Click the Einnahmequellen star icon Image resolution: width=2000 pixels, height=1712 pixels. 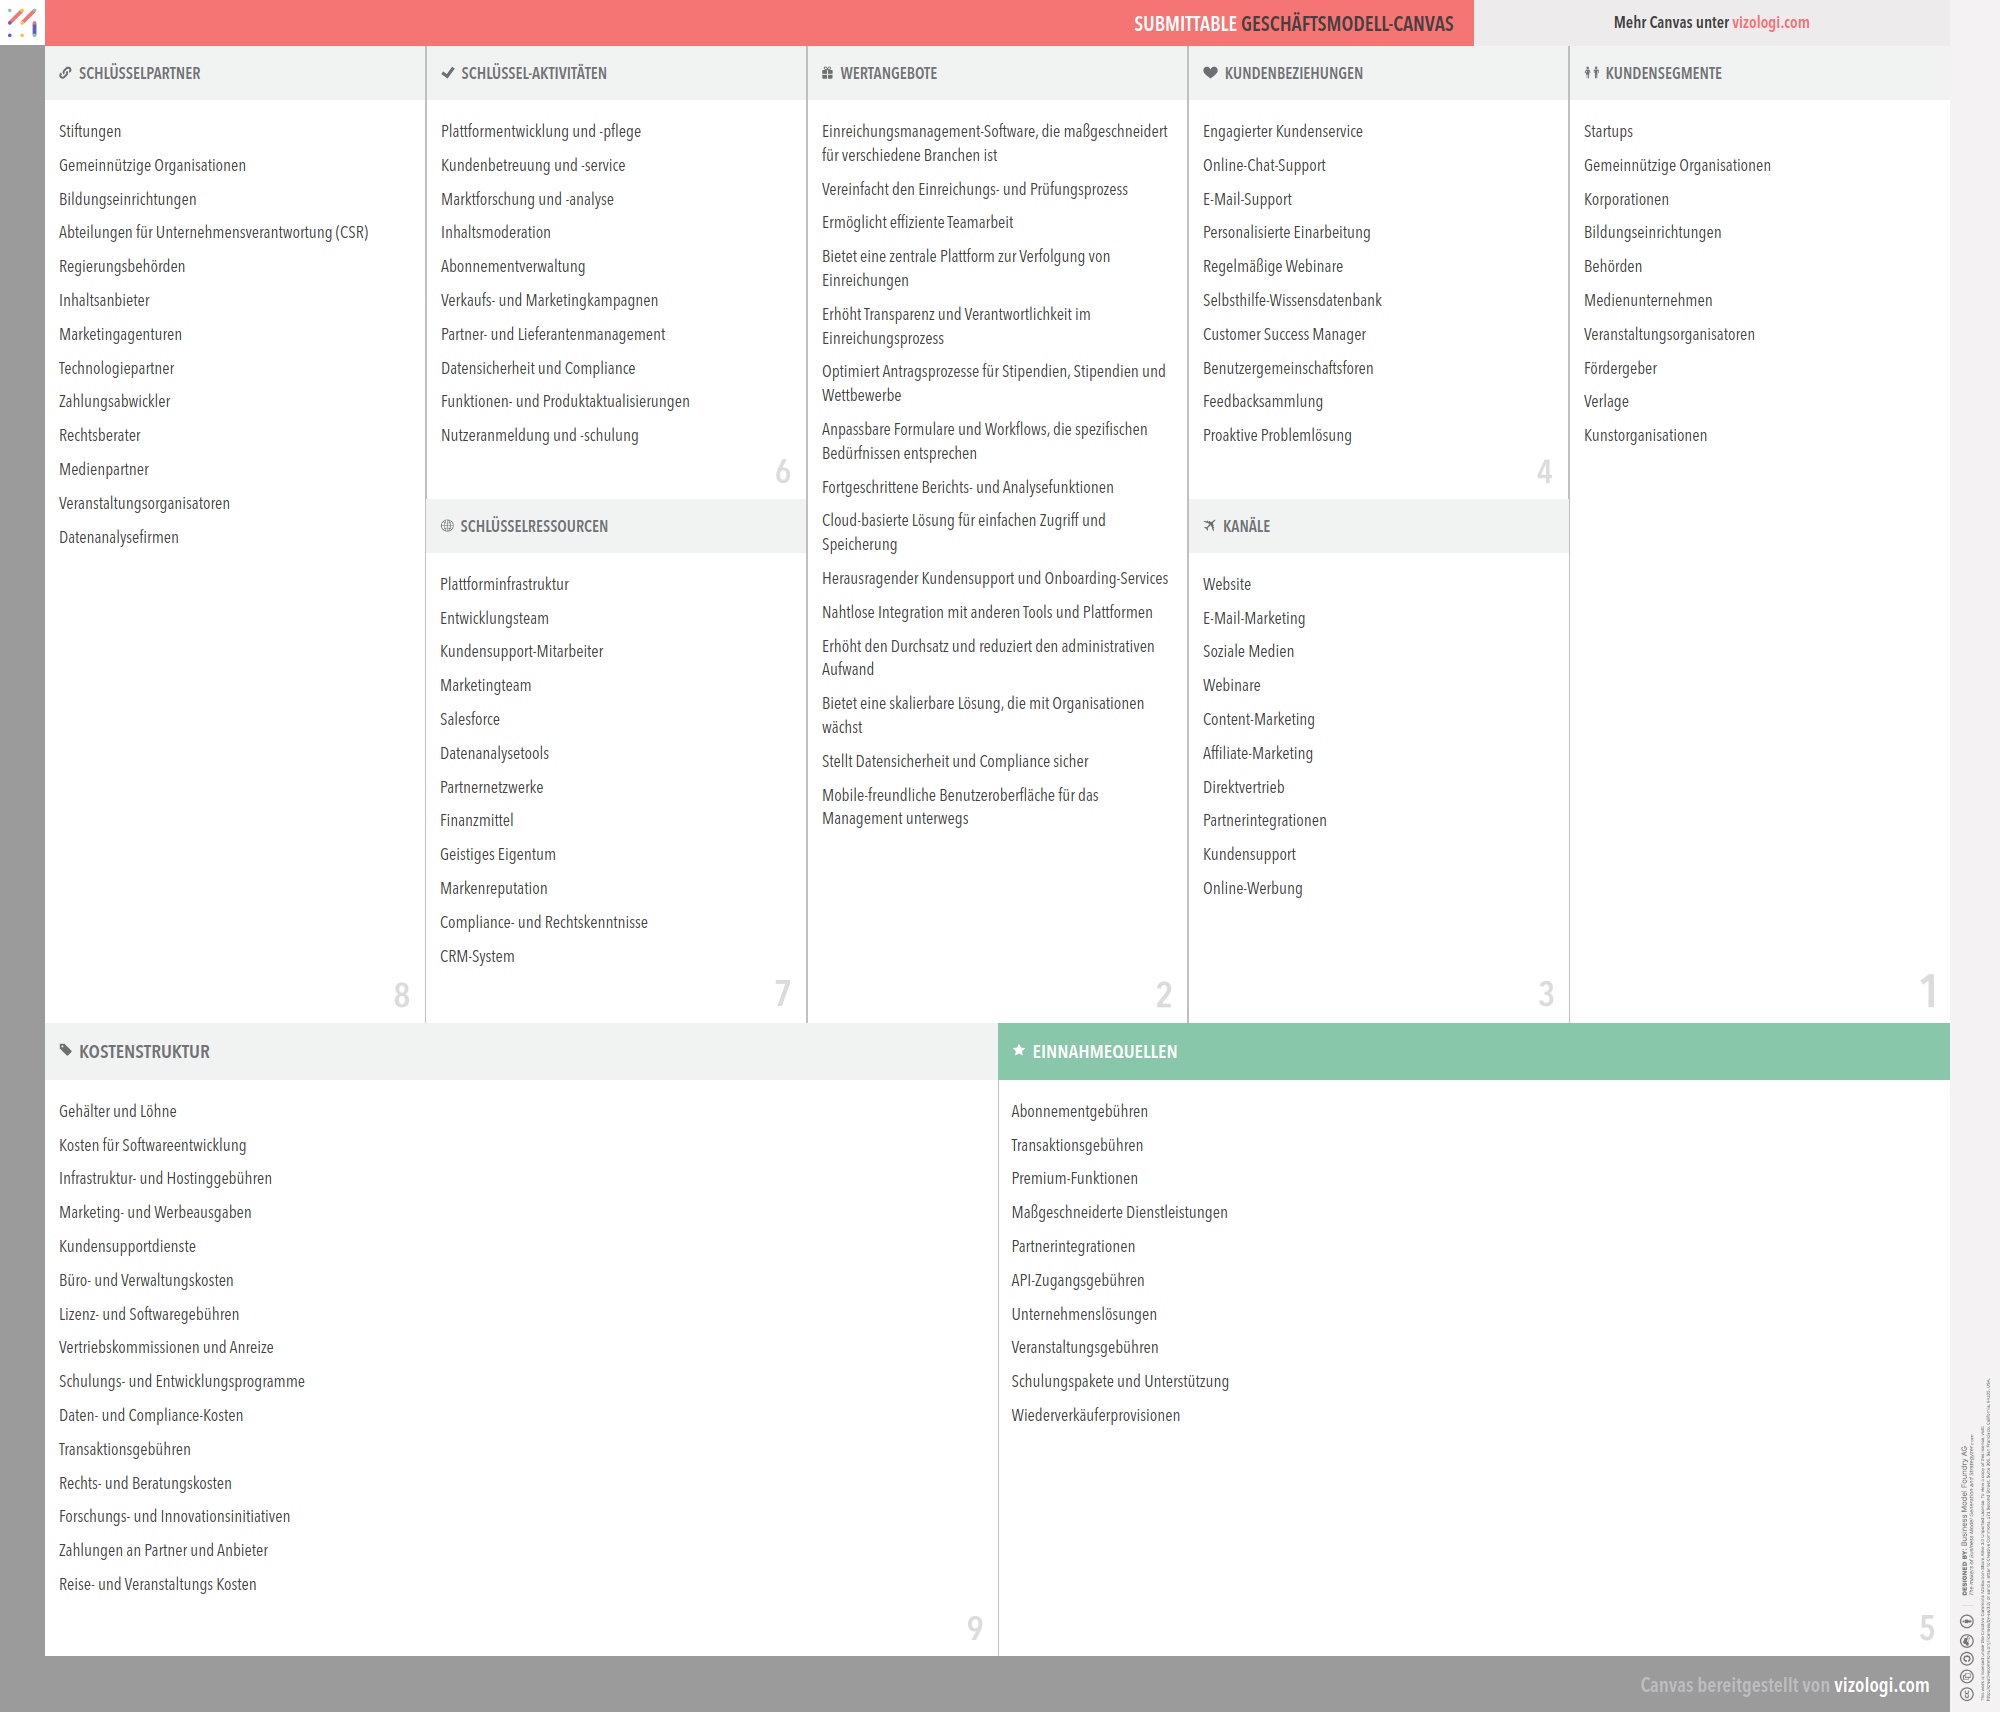point(1019,1050)
